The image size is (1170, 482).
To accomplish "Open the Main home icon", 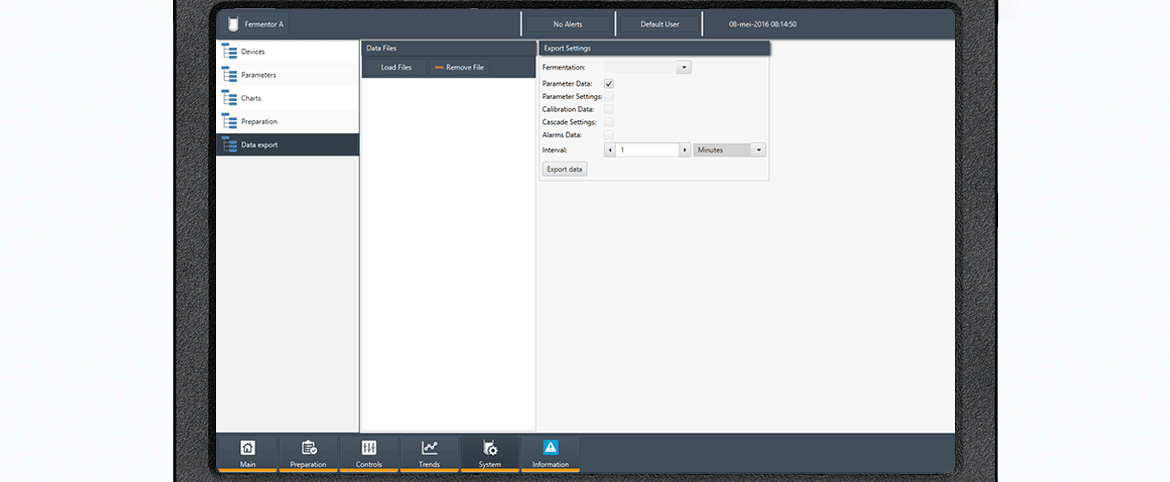I will tap(247, 448).
